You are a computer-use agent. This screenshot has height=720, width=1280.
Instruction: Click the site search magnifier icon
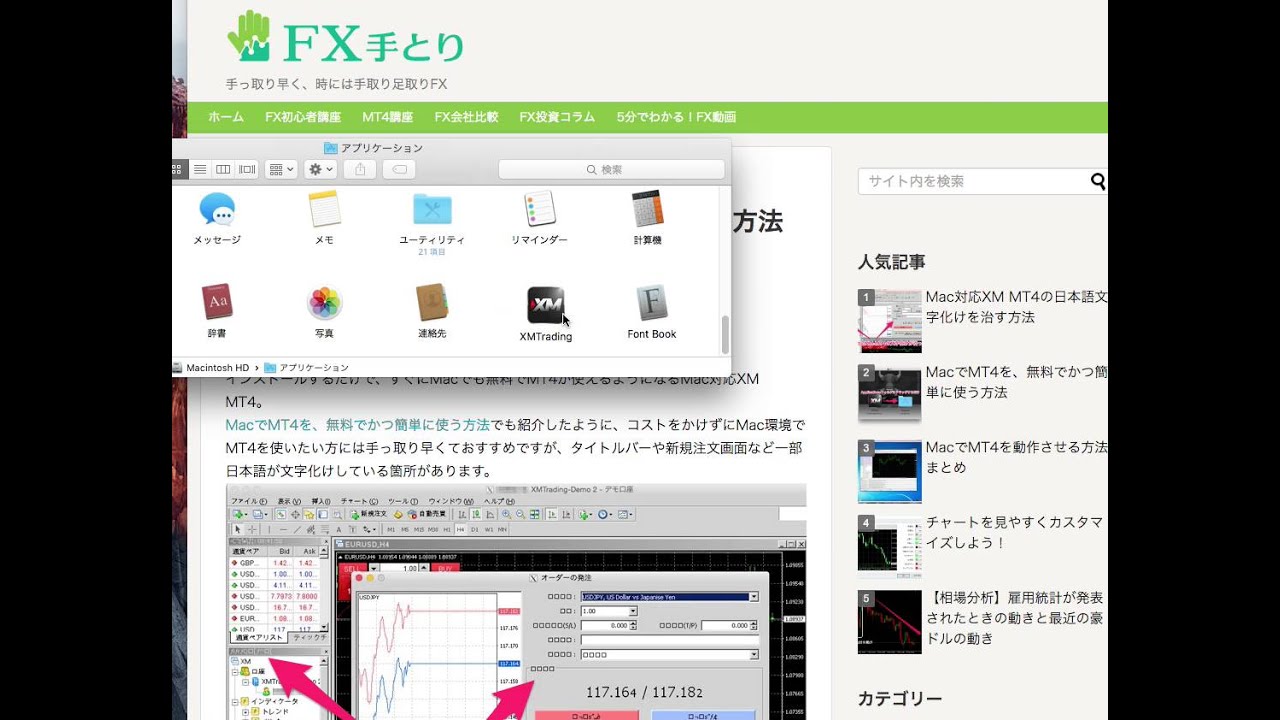pos(1098,181)
